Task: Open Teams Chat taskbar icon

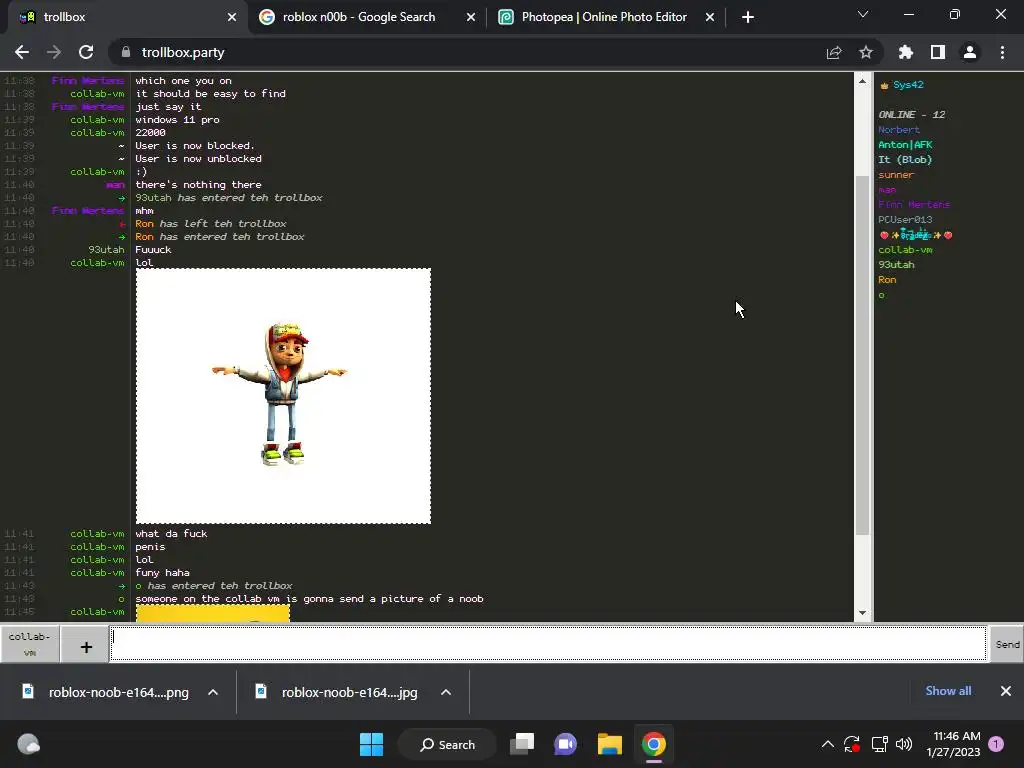Action: click(x=566, y=744)
